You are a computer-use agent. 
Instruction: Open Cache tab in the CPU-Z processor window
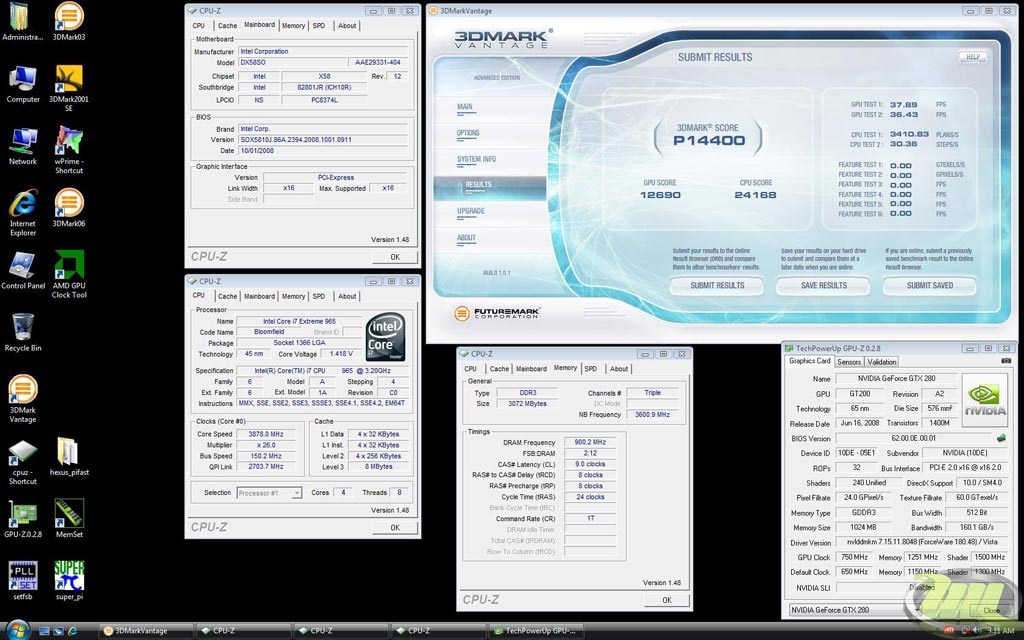pyautogui.click(x=227, y=296)
